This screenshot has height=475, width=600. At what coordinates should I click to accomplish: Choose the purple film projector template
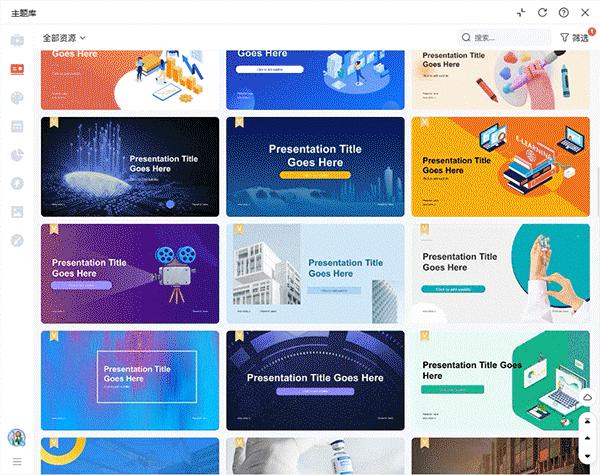(x=130, y=274)
